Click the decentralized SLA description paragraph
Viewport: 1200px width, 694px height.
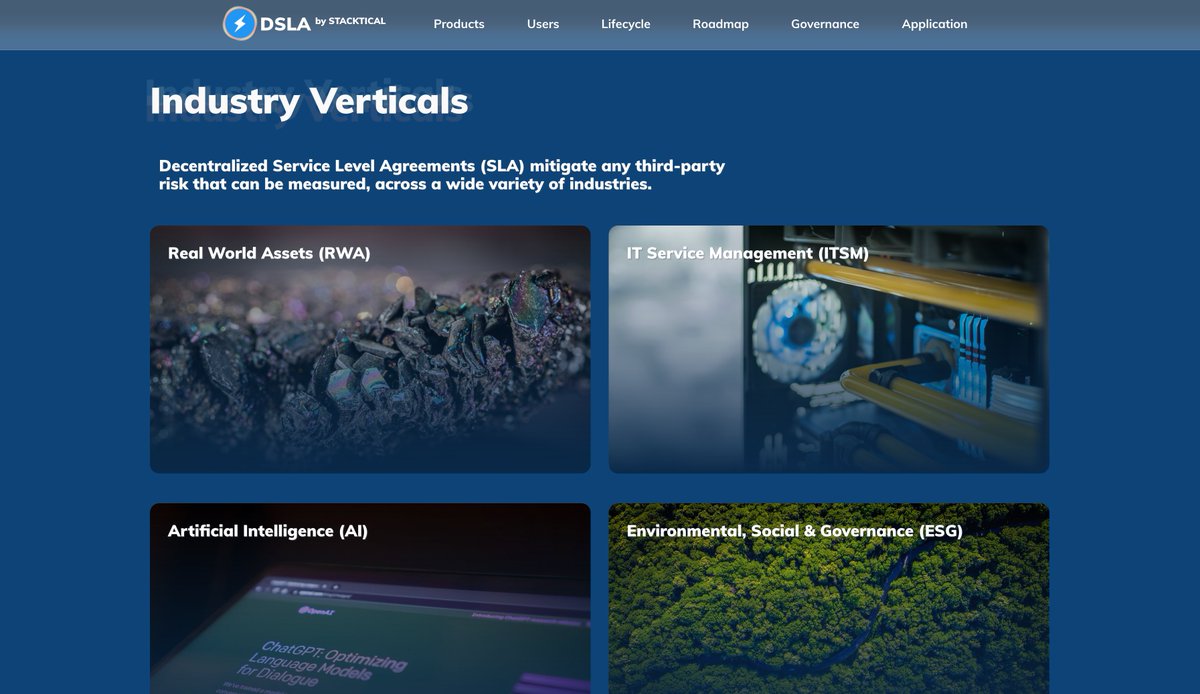pyautogui.click(x=440, y=175)
